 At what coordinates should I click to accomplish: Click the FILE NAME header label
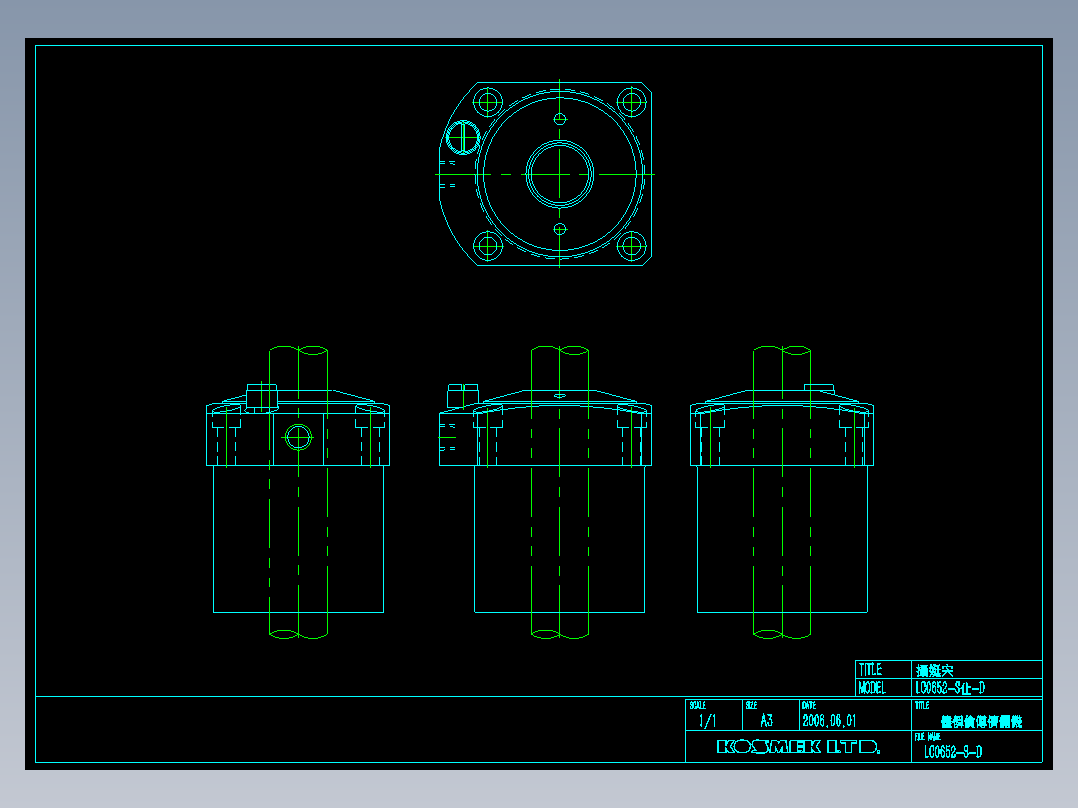[927, 736]
